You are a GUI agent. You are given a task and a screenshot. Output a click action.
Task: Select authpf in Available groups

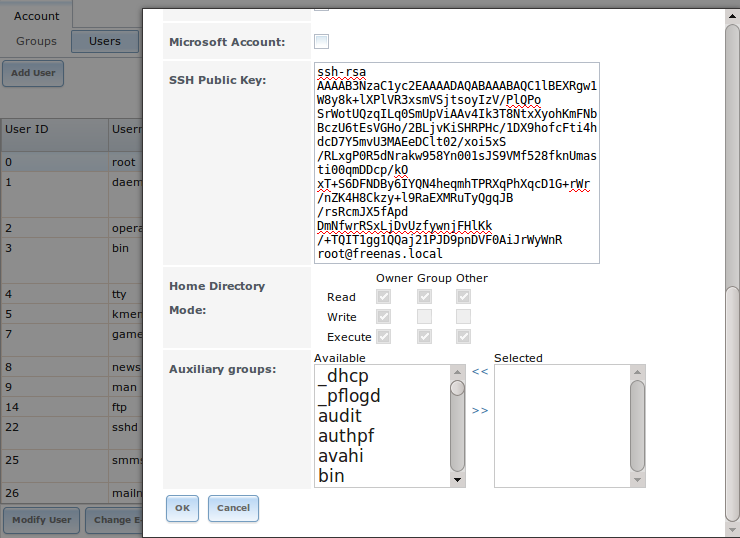click(383, 436)
